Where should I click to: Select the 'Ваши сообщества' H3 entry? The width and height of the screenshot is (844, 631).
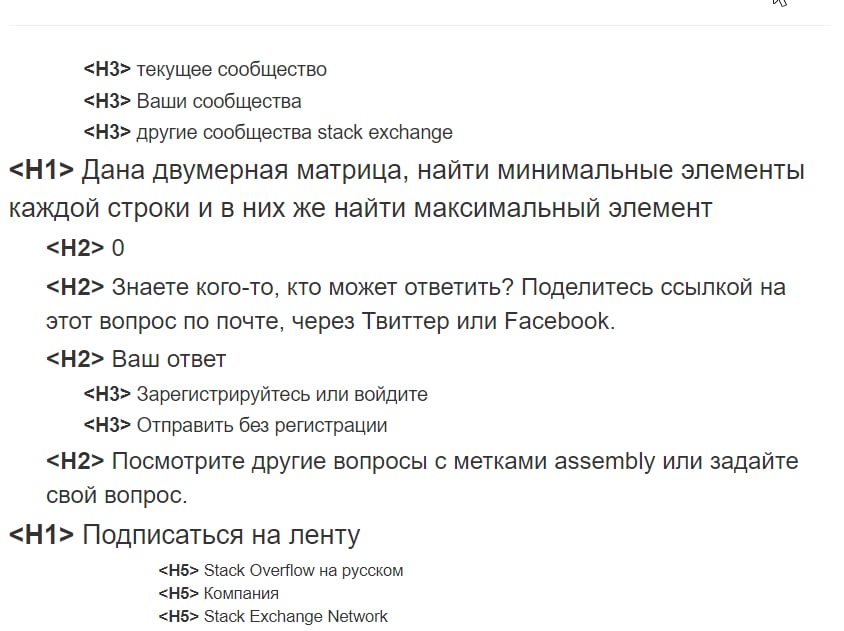click(218, 101)
